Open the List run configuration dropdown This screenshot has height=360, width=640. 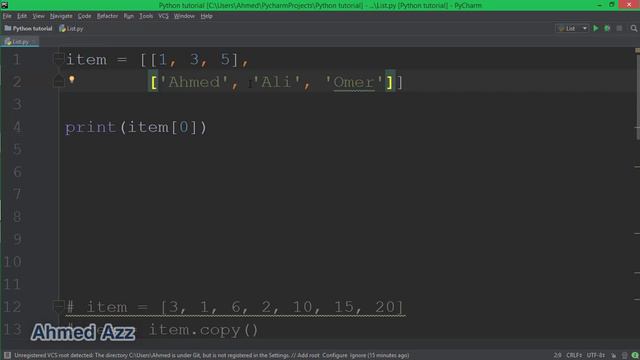pyautogui.click(x=572, y=28)
